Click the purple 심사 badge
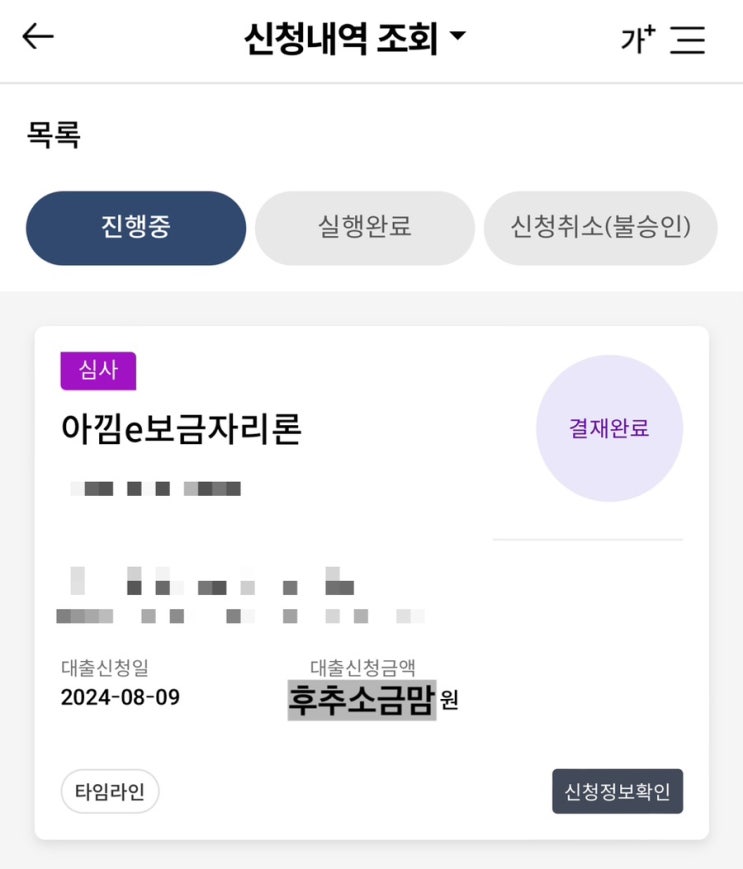 [x=98, y=371]
